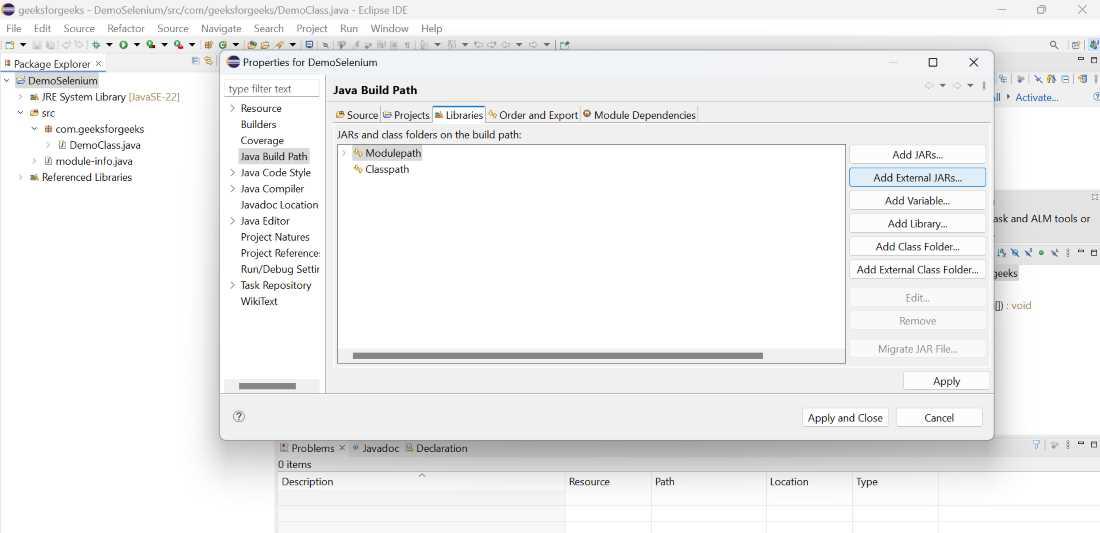Click the Apply button
Viewport: 1100px width, 533px height.
click(x=946, y=381)
